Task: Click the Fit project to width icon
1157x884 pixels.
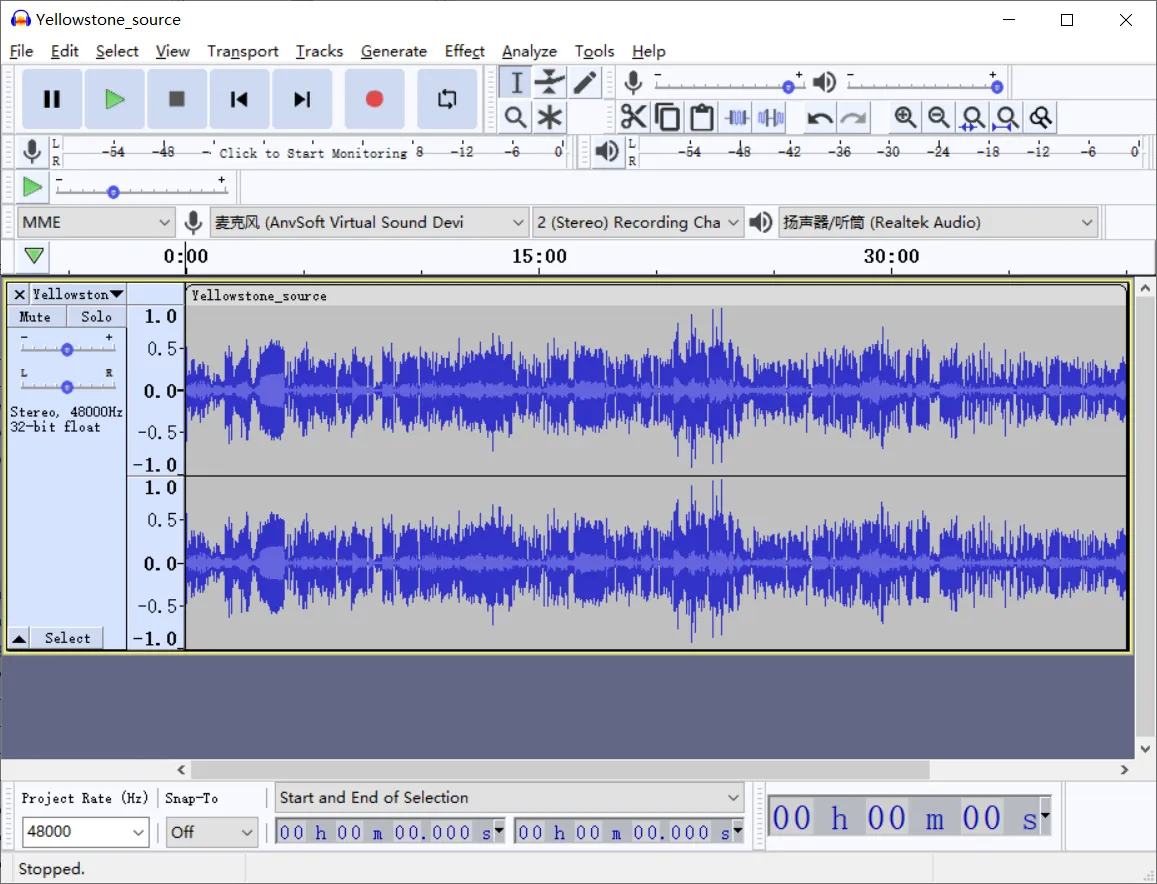Action: [x=1006, y=118]
